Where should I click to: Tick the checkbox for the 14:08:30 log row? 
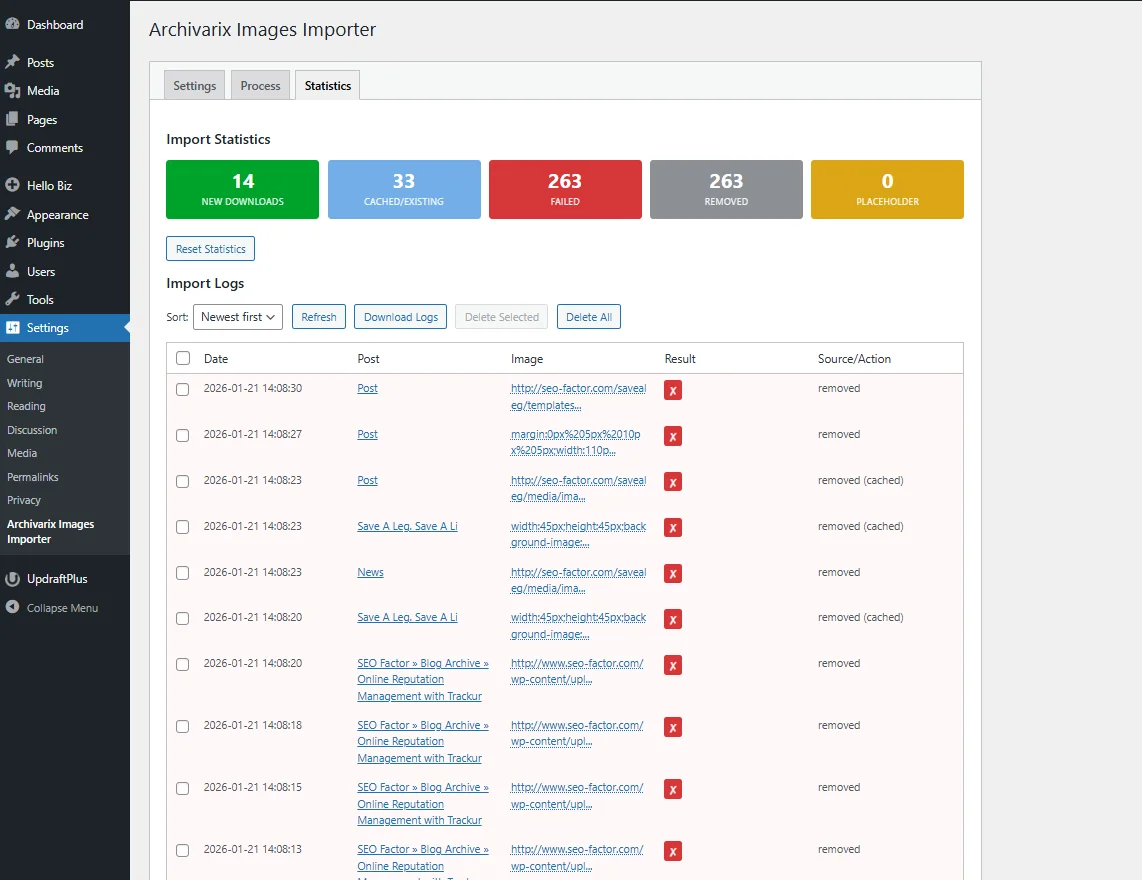tap(183, 389)
